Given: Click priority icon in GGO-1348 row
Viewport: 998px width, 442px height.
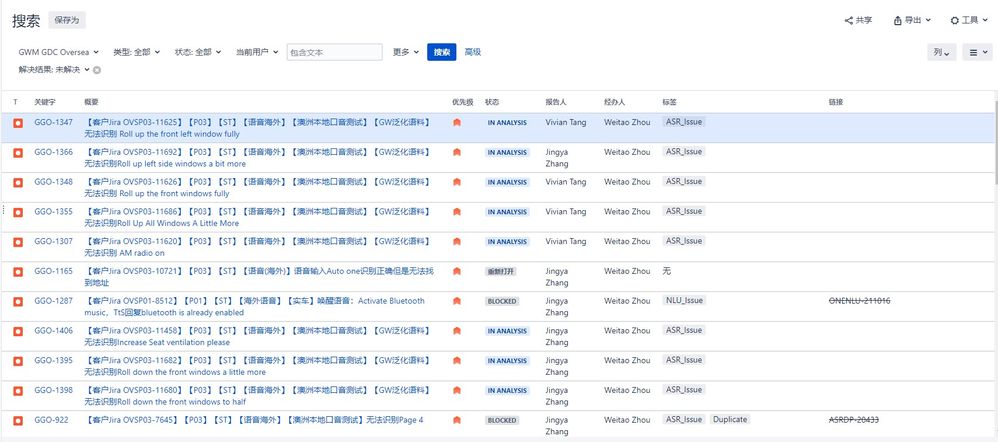Looking at the screenshot, I should tap(456, 182).
